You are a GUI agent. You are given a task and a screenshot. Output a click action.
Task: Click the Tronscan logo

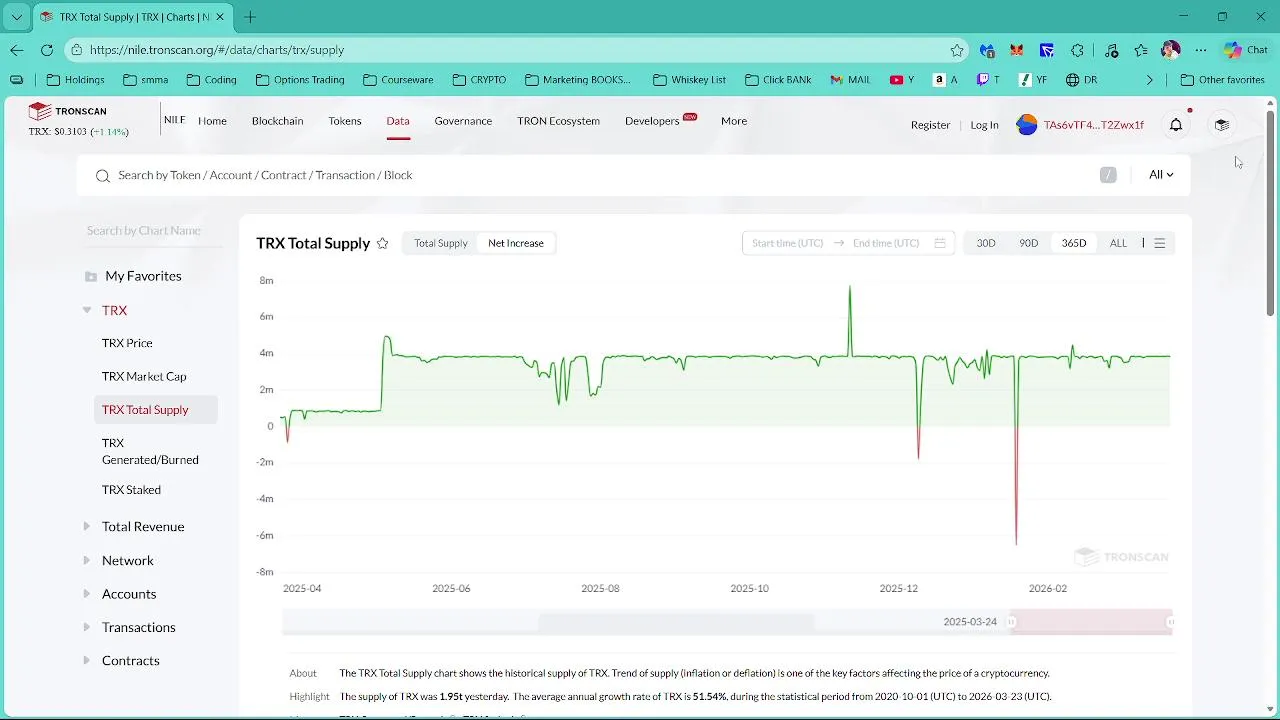click(67, 111)
